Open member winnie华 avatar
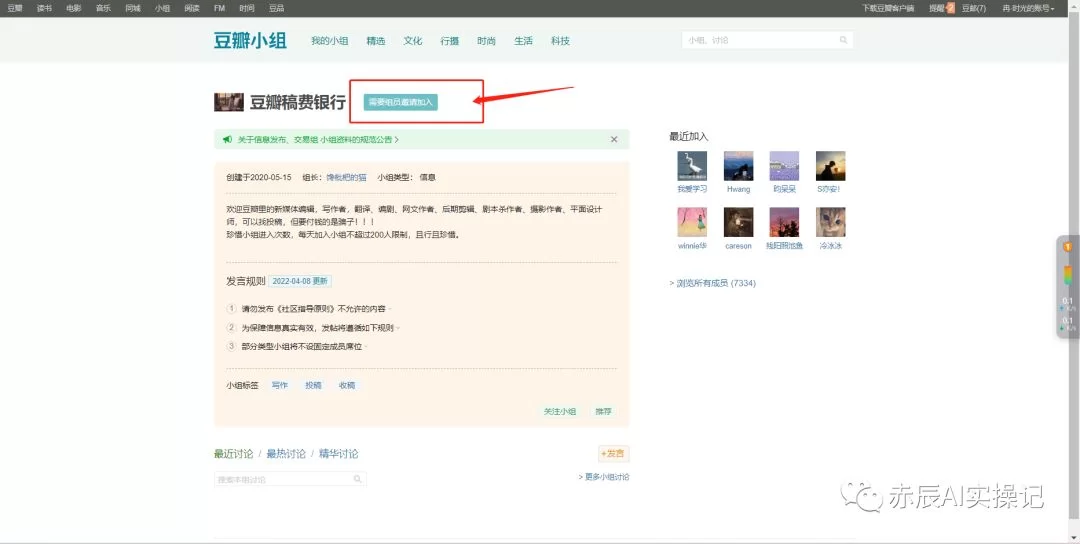The image size is (1080, 544). [x=692, y=222]
